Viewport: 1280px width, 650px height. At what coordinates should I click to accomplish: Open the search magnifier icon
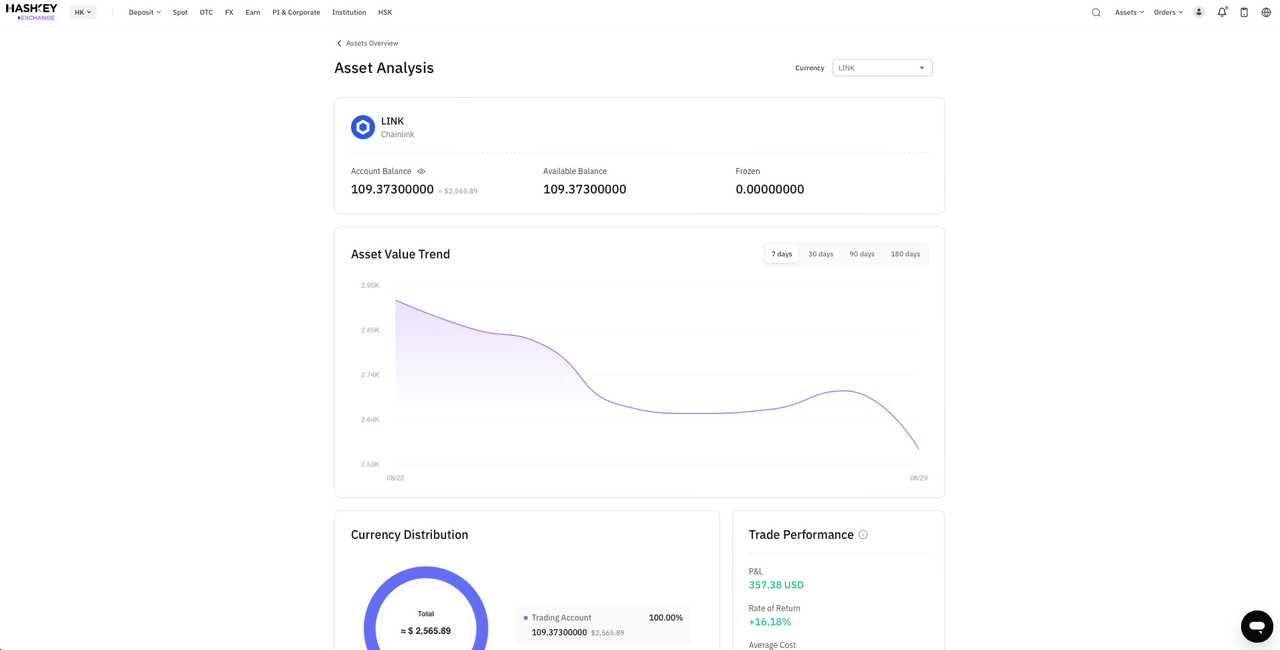pos(1096,13)
